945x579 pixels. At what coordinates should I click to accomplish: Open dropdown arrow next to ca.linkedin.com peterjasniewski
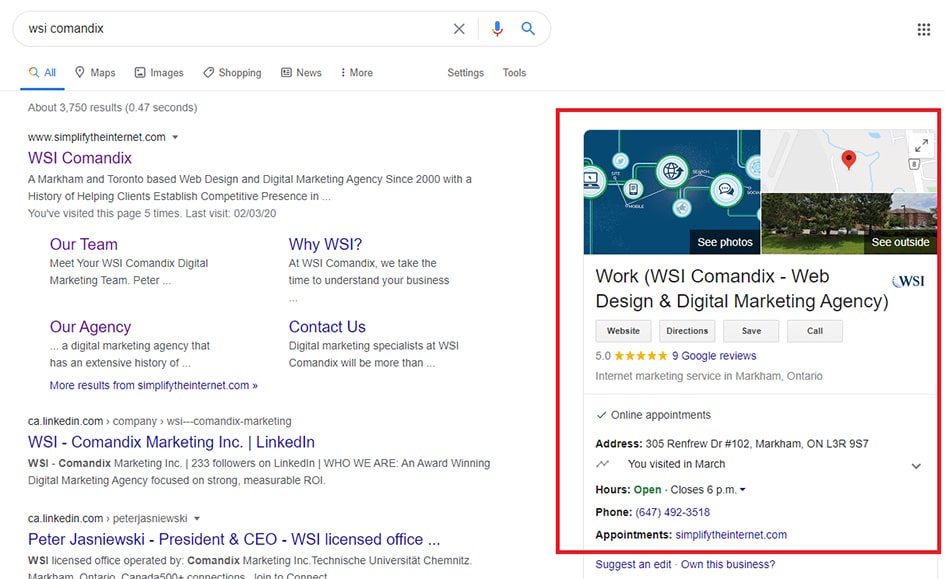tap(197, 519)
